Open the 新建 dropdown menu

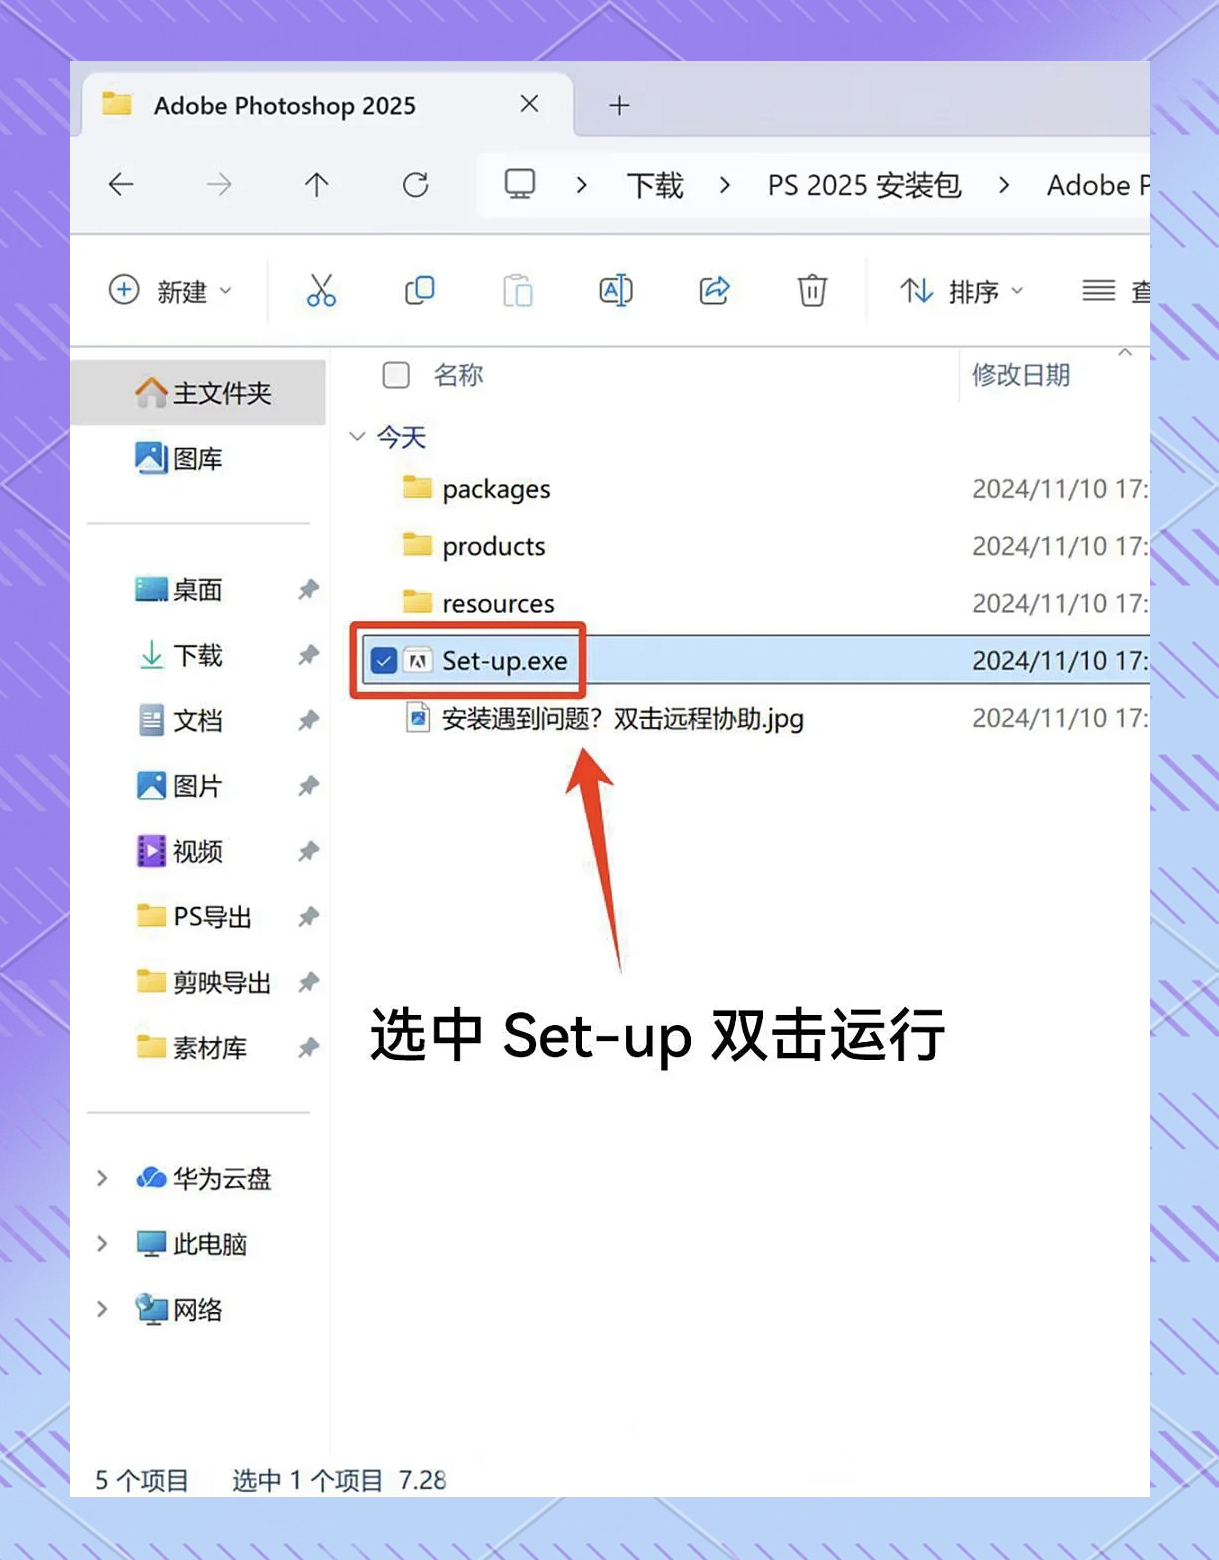pyautogui.click(x=170, y=291)
